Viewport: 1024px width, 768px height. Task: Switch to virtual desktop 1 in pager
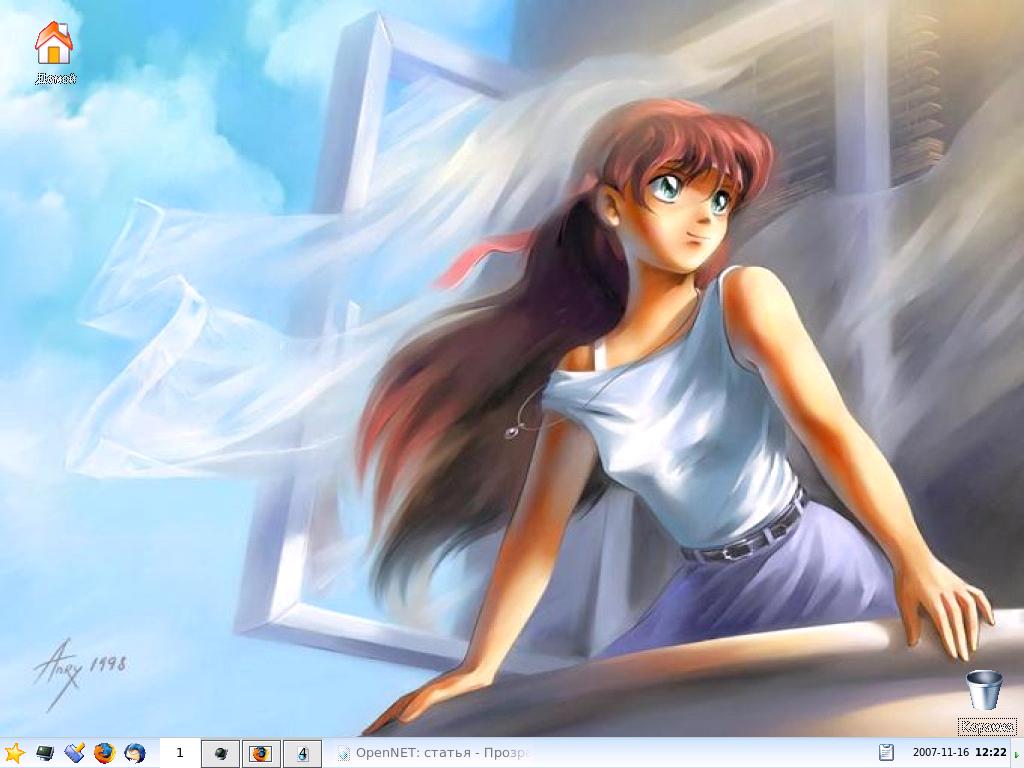tap(180, 753)
